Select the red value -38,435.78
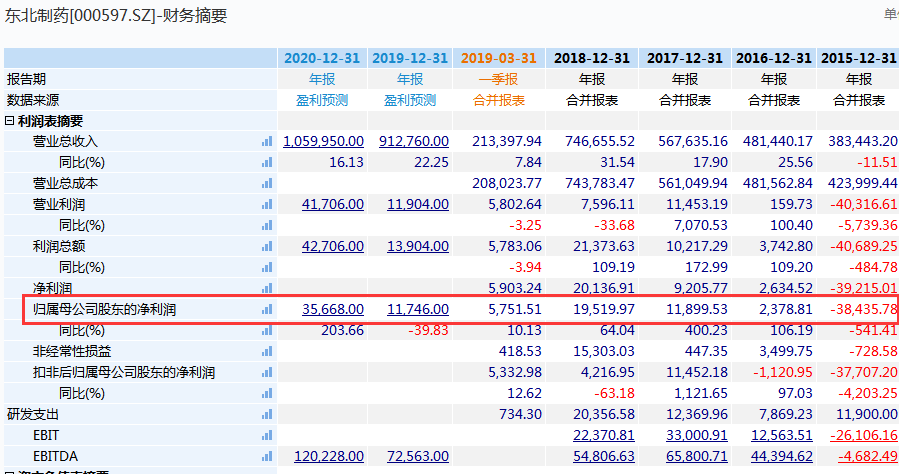This screenshot has width=899, height=474. click(x=864, y=310)
